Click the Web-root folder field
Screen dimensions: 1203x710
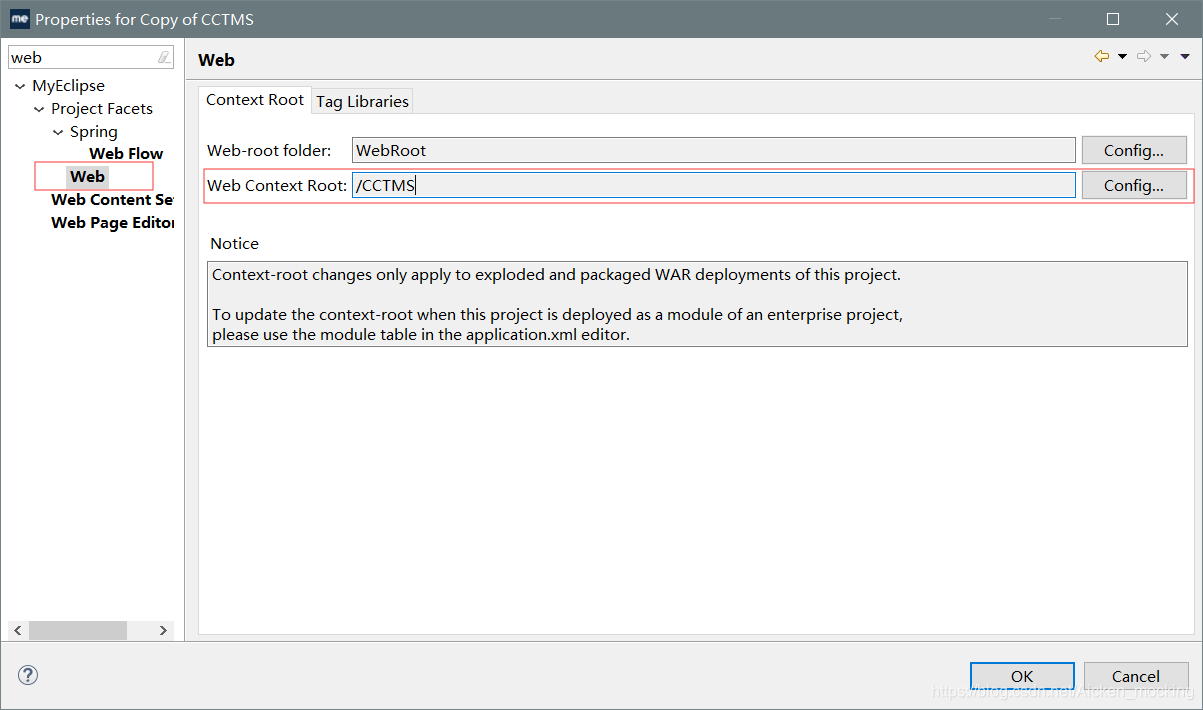tap(714, 151)
